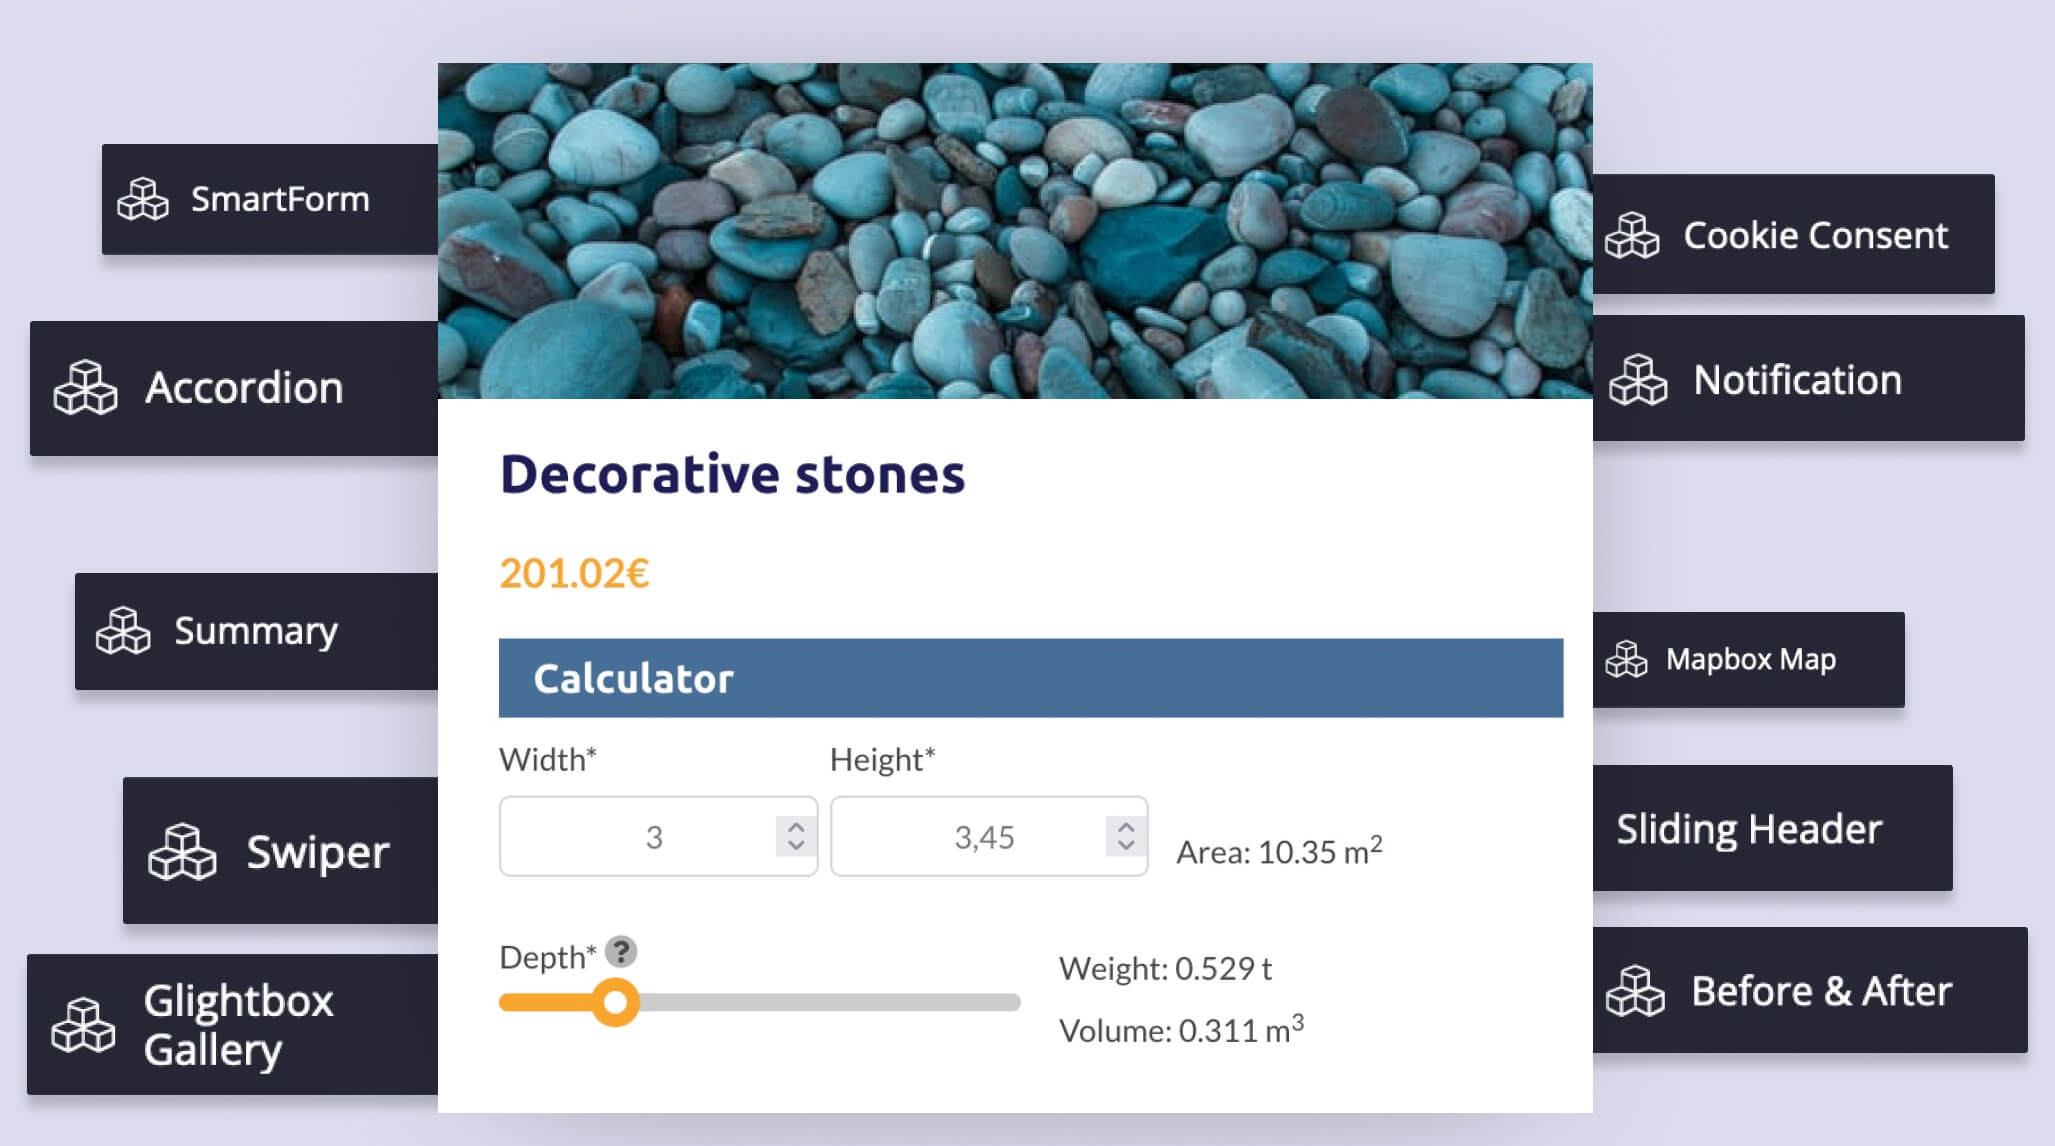This screenshot has height=1146, width=2055.
Task: Click the 201.02€ price text
Action: 575,573
